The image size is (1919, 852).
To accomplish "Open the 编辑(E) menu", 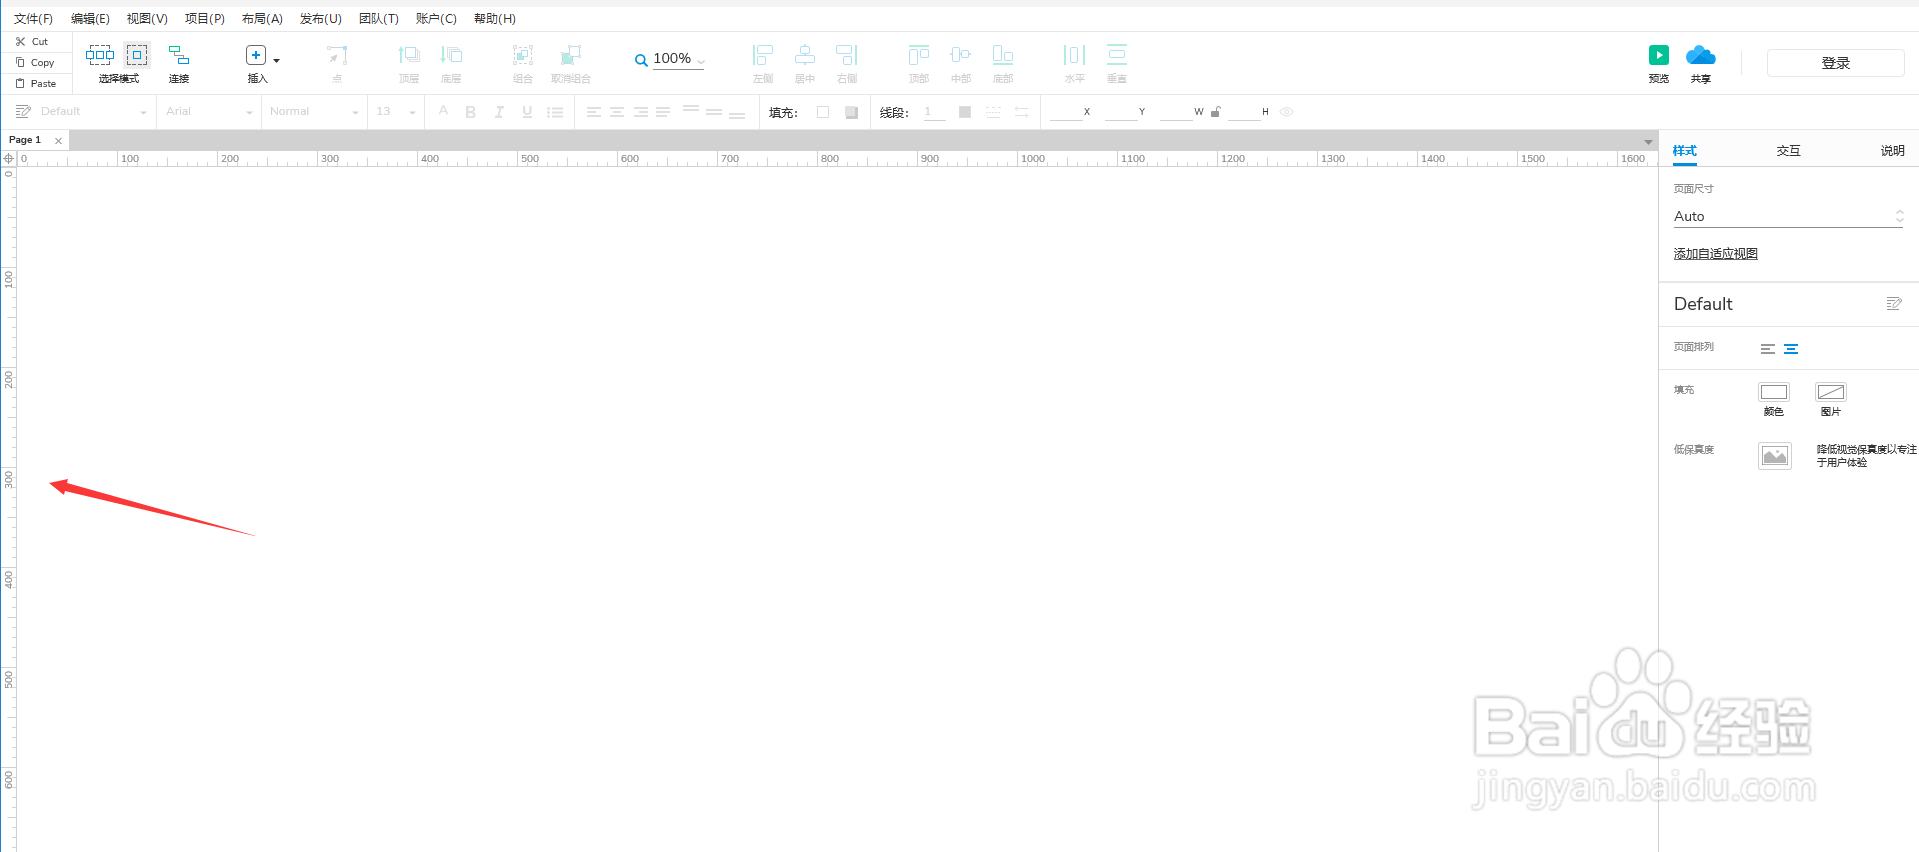I will 90,19.
